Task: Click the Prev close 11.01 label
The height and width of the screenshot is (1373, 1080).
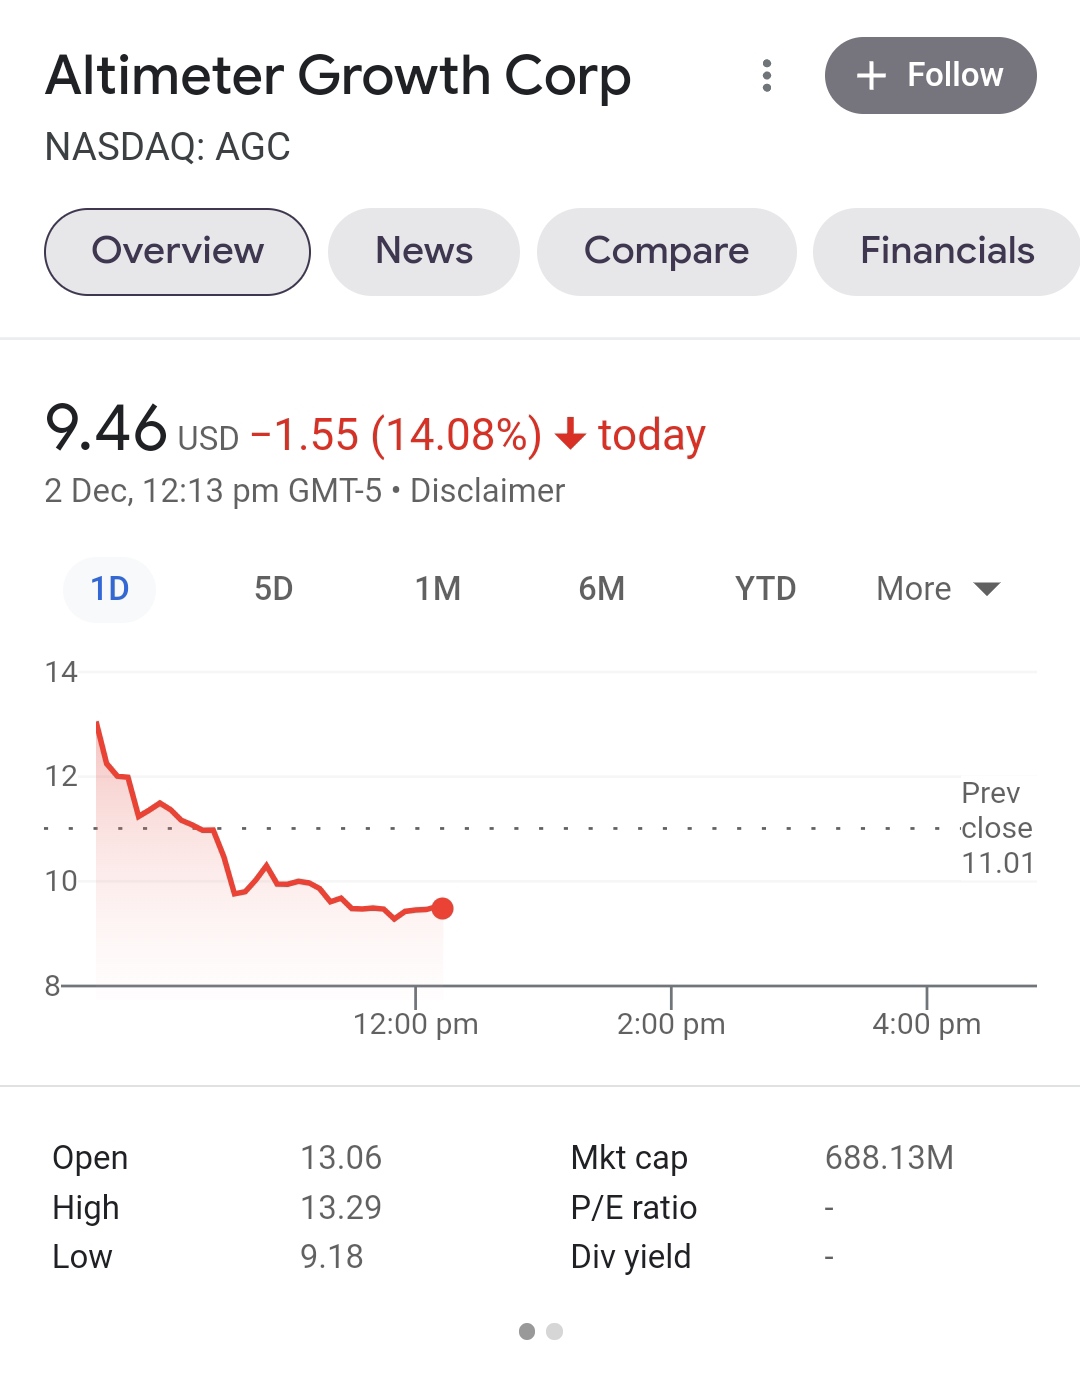Action: coord(996,828)
